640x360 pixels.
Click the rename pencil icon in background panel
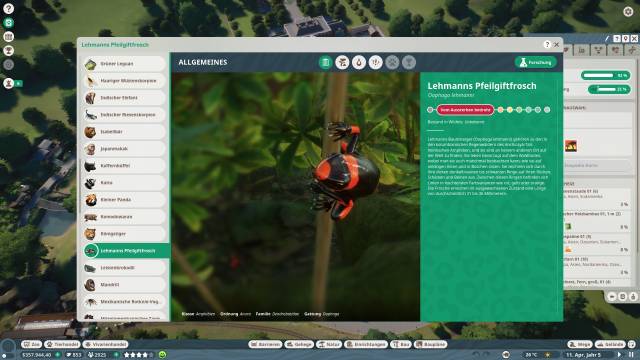click(x=607, y=38)
